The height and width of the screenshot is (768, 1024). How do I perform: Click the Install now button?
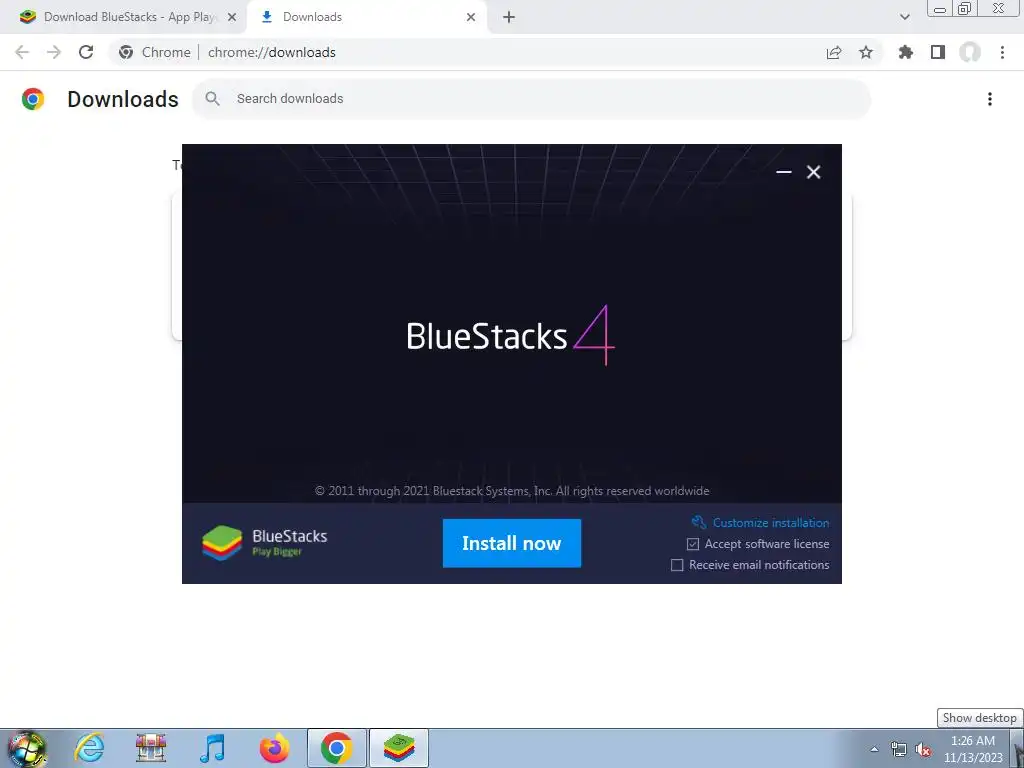click(511, 543)
